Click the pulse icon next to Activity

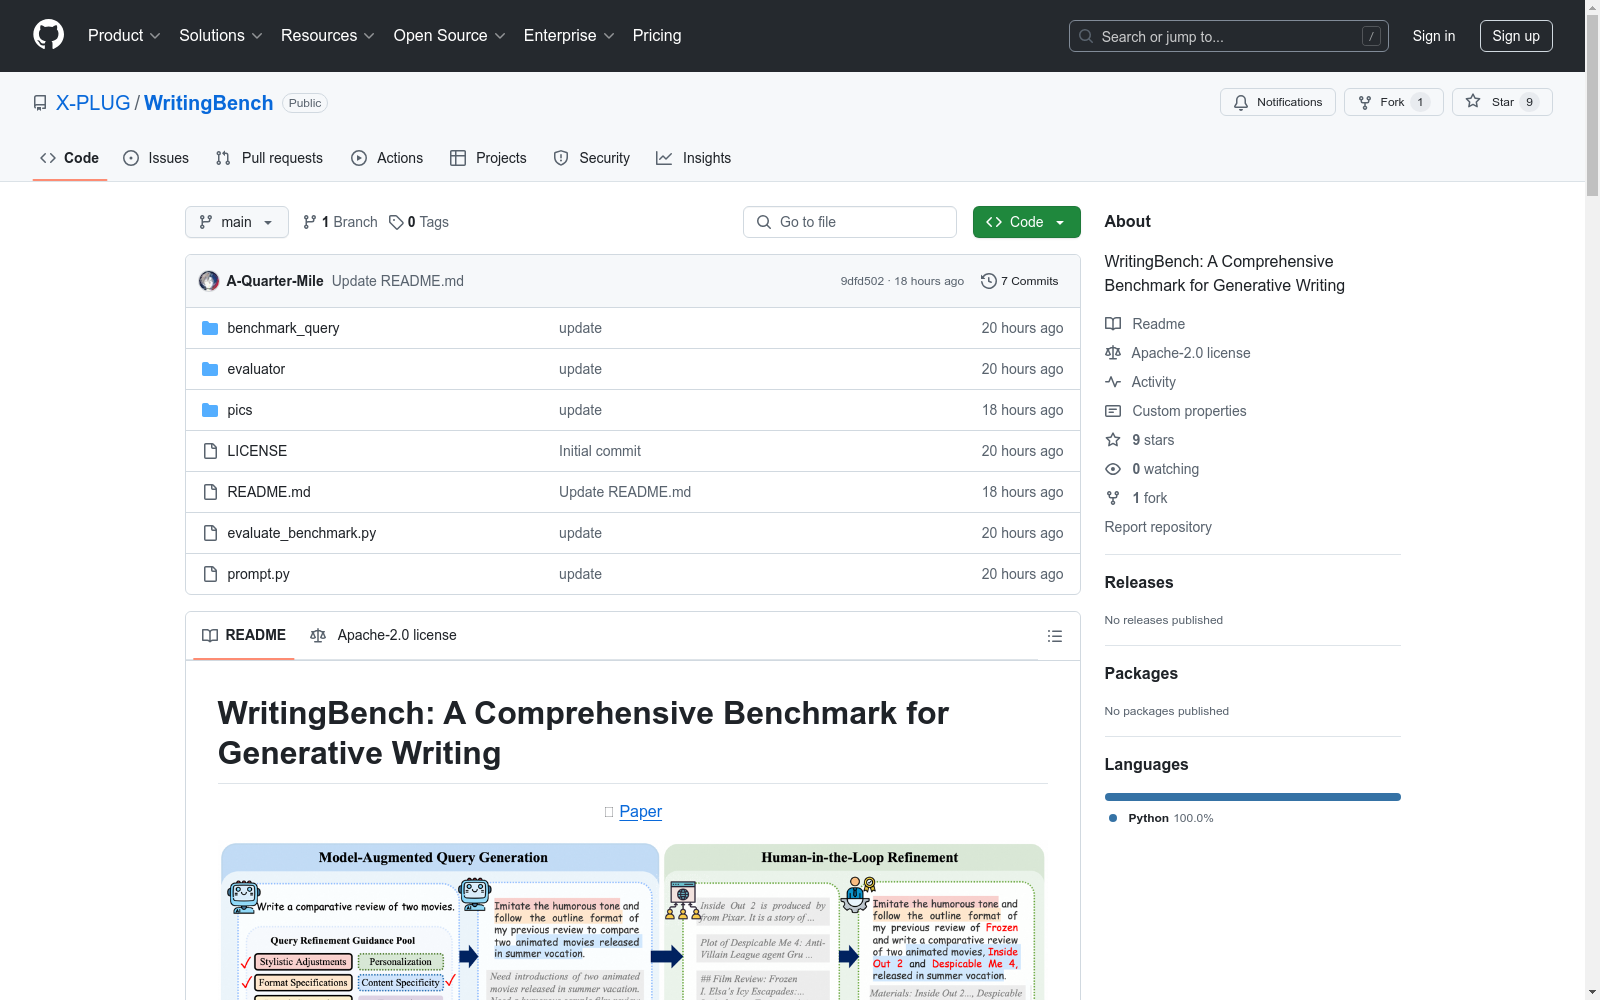point(1113,382)
